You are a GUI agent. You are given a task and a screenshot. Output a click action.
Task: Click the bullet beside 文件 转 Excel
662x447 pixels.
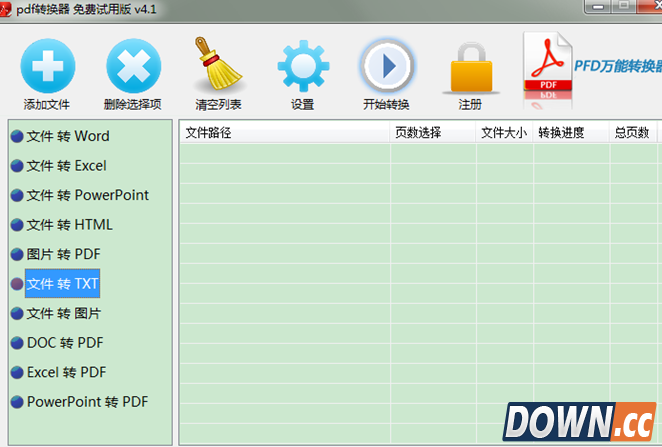[x=17, y=166]
